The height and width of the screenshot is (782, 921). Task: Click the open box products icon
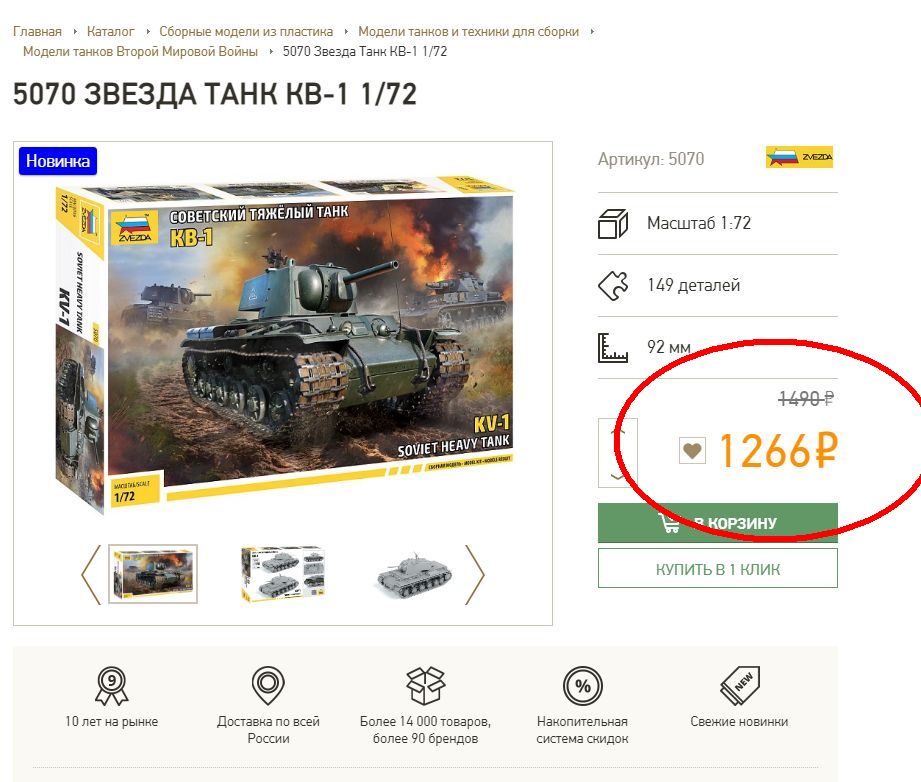click(x=425, y=686)
